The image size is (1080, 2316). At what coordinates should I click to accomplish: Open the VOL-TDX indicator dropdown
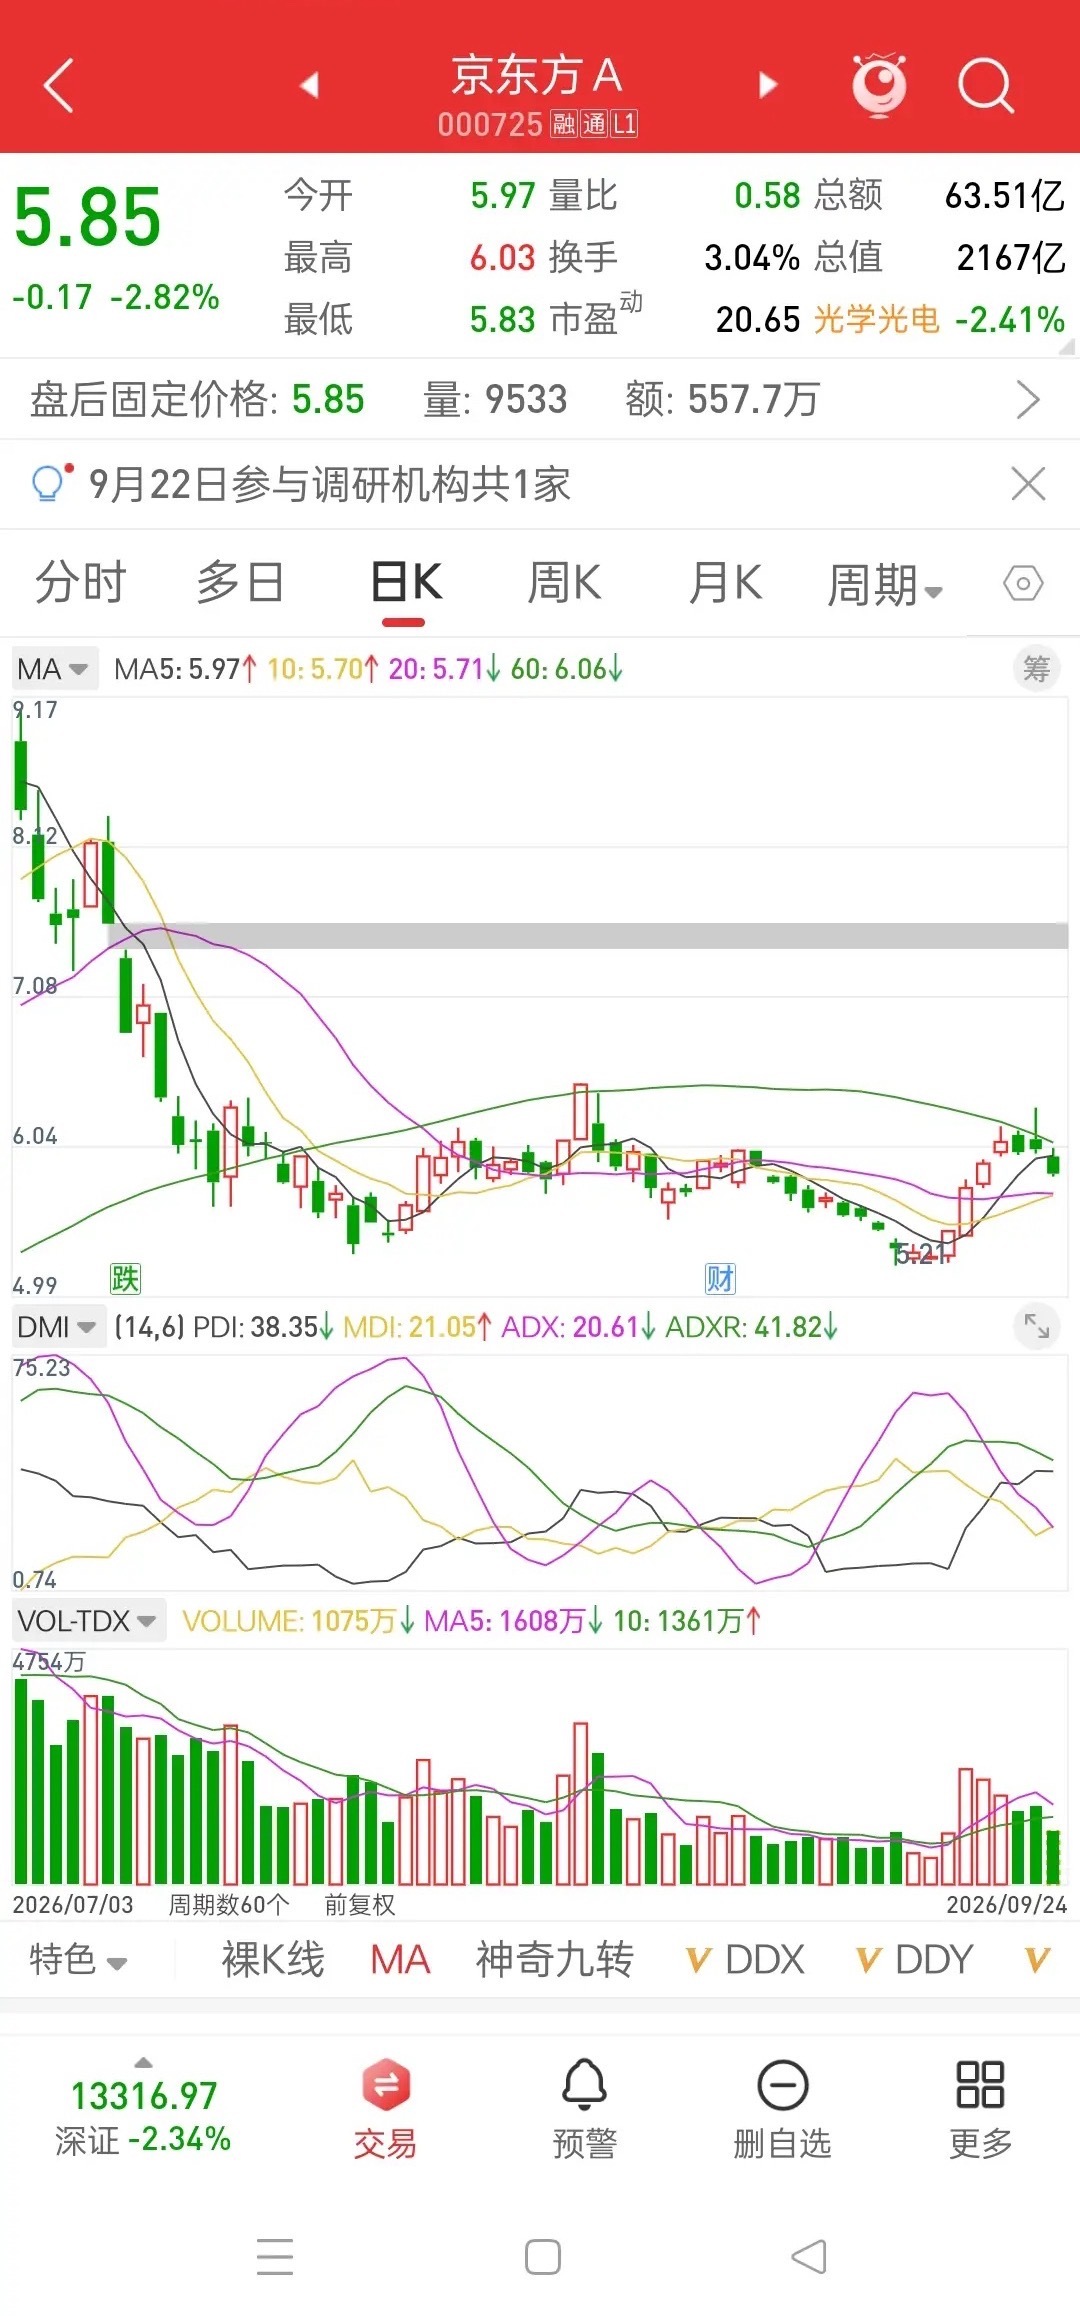[x=88, y=1621]
